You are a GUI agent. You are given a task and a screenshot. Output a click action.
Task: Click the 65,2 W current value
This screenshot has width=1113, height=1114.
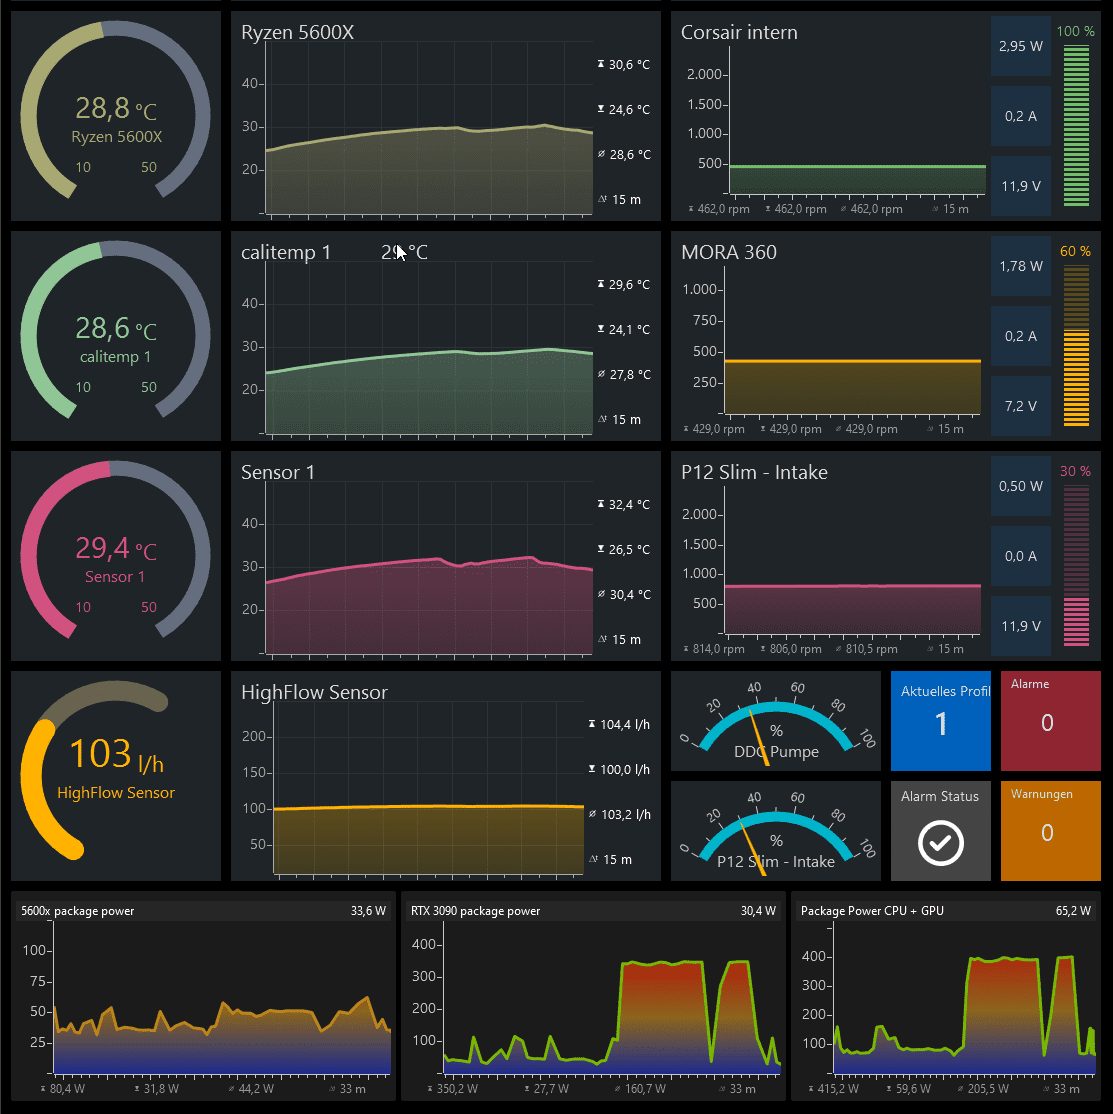(x=1073, y=911)
